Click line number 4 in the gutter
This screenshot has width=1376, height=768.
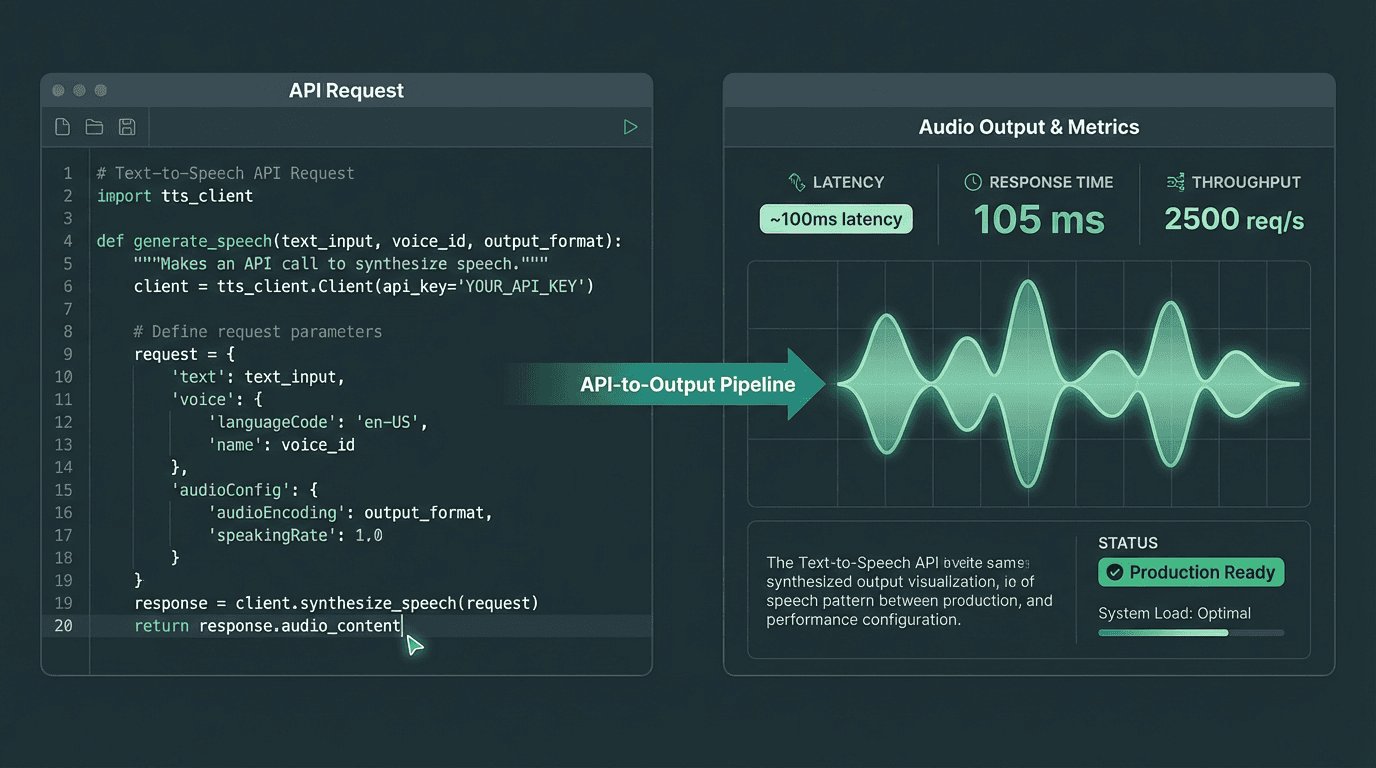pyautogui.click(x=68, y=241)
